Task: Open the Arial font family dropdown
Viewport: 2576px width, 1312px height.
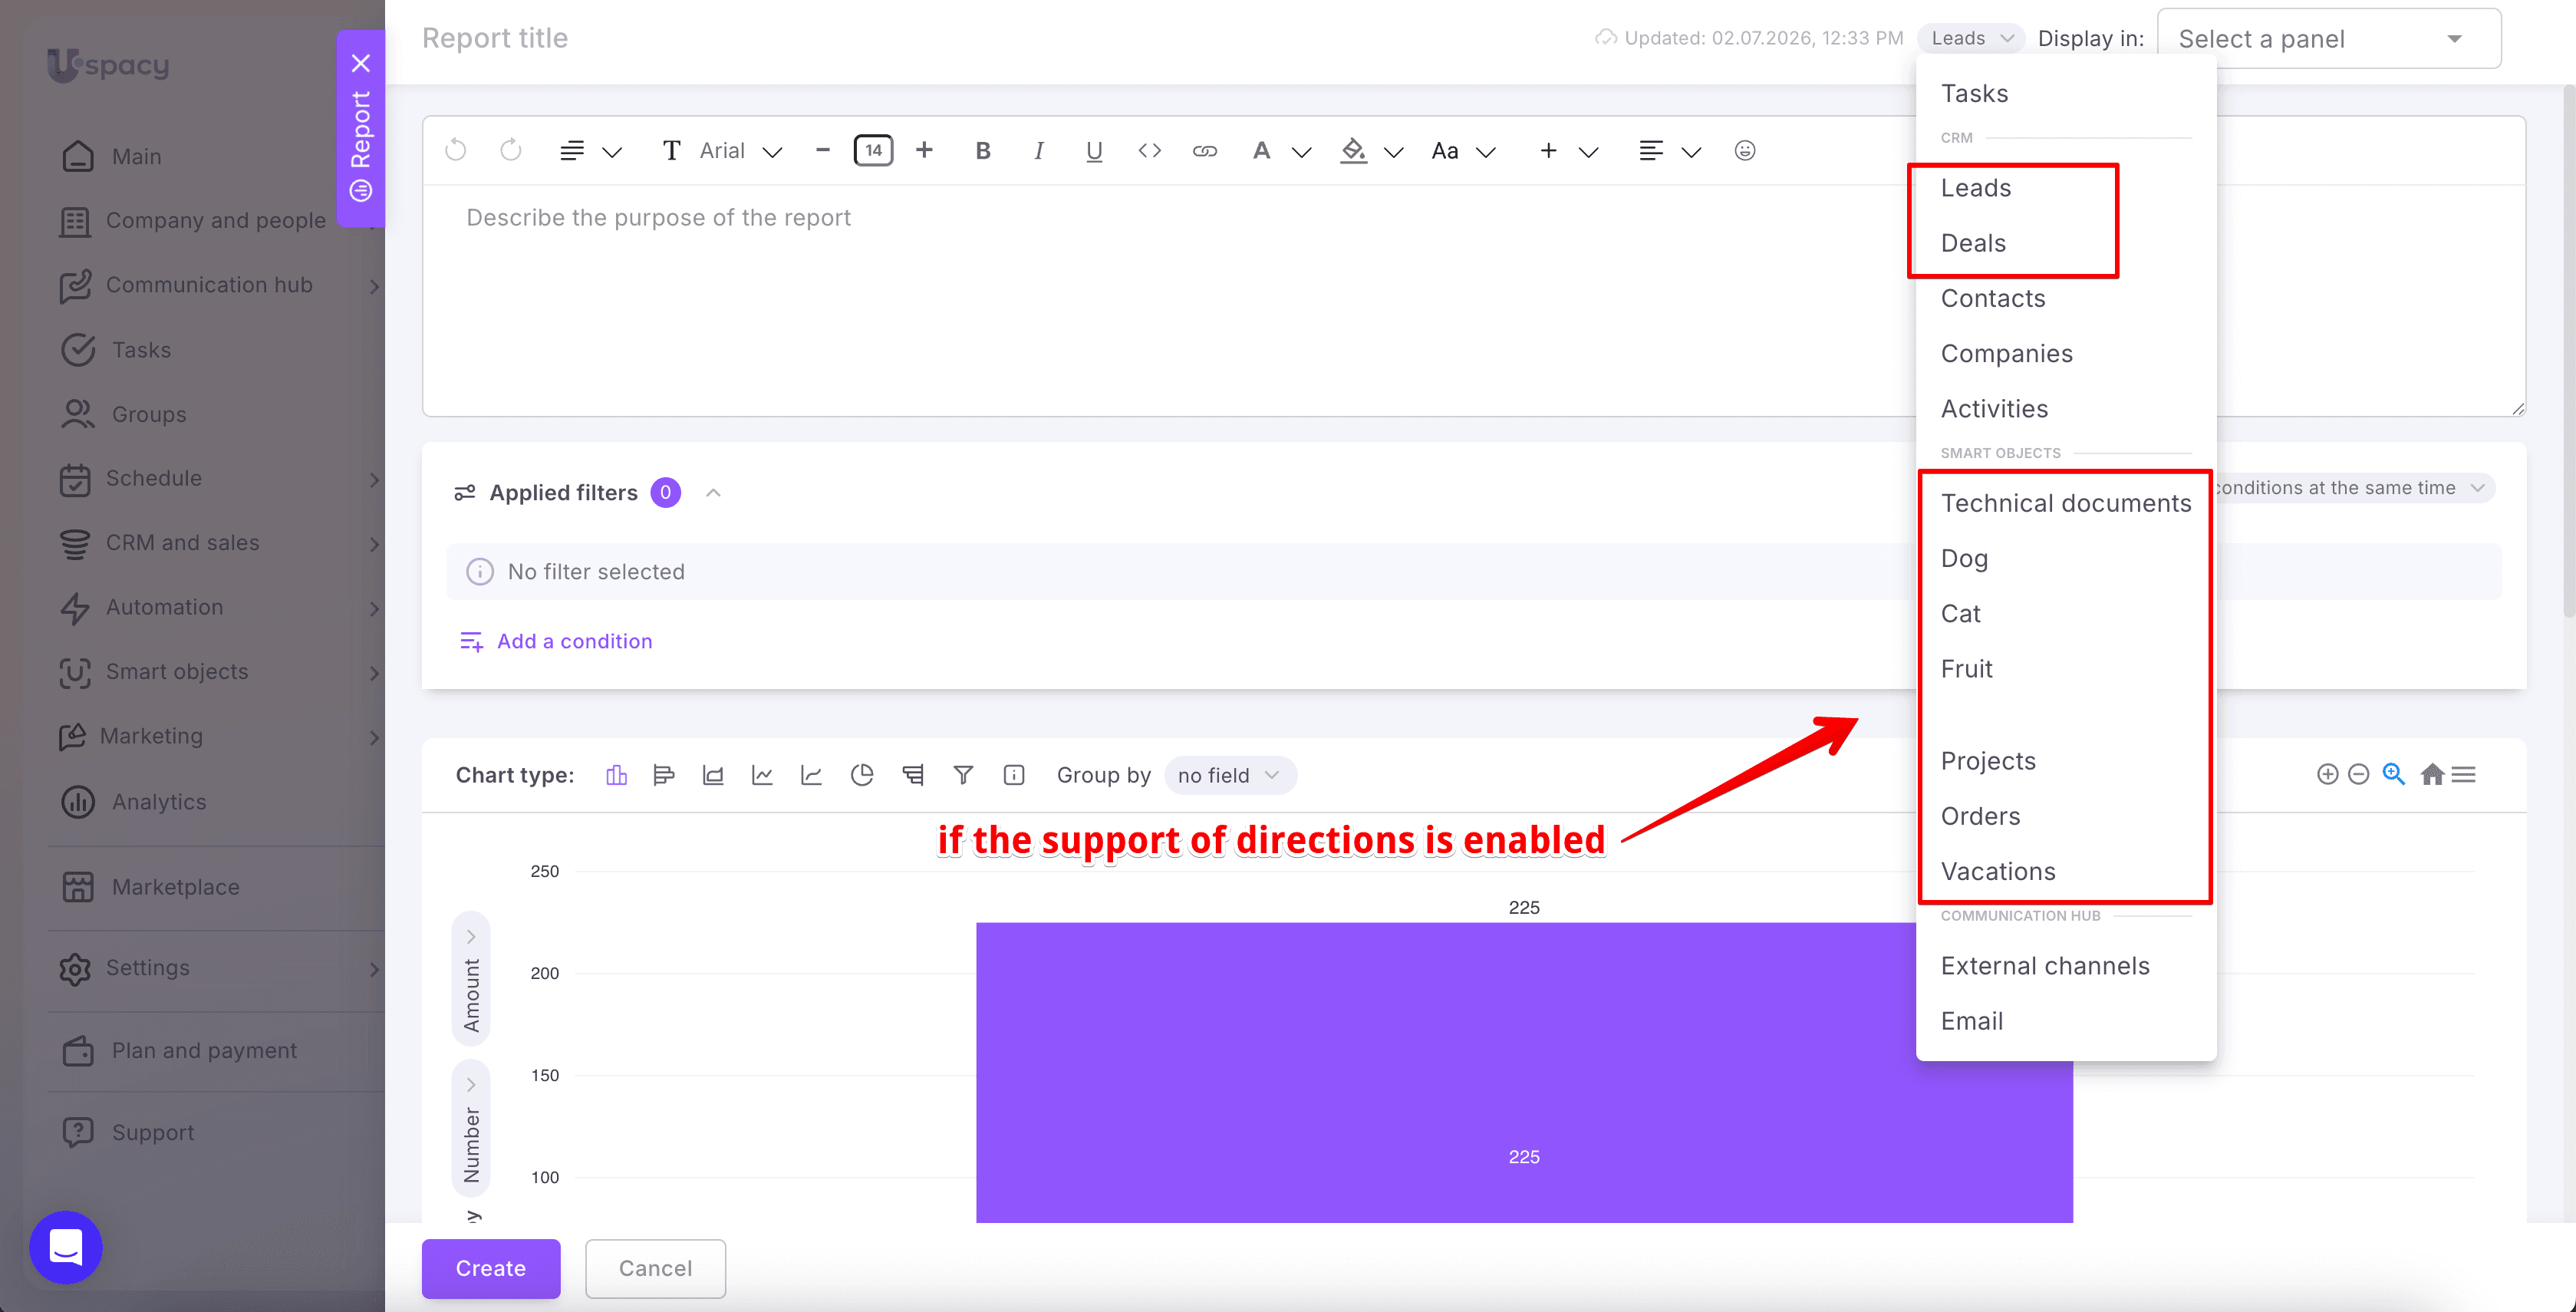Action: (722, 150)
